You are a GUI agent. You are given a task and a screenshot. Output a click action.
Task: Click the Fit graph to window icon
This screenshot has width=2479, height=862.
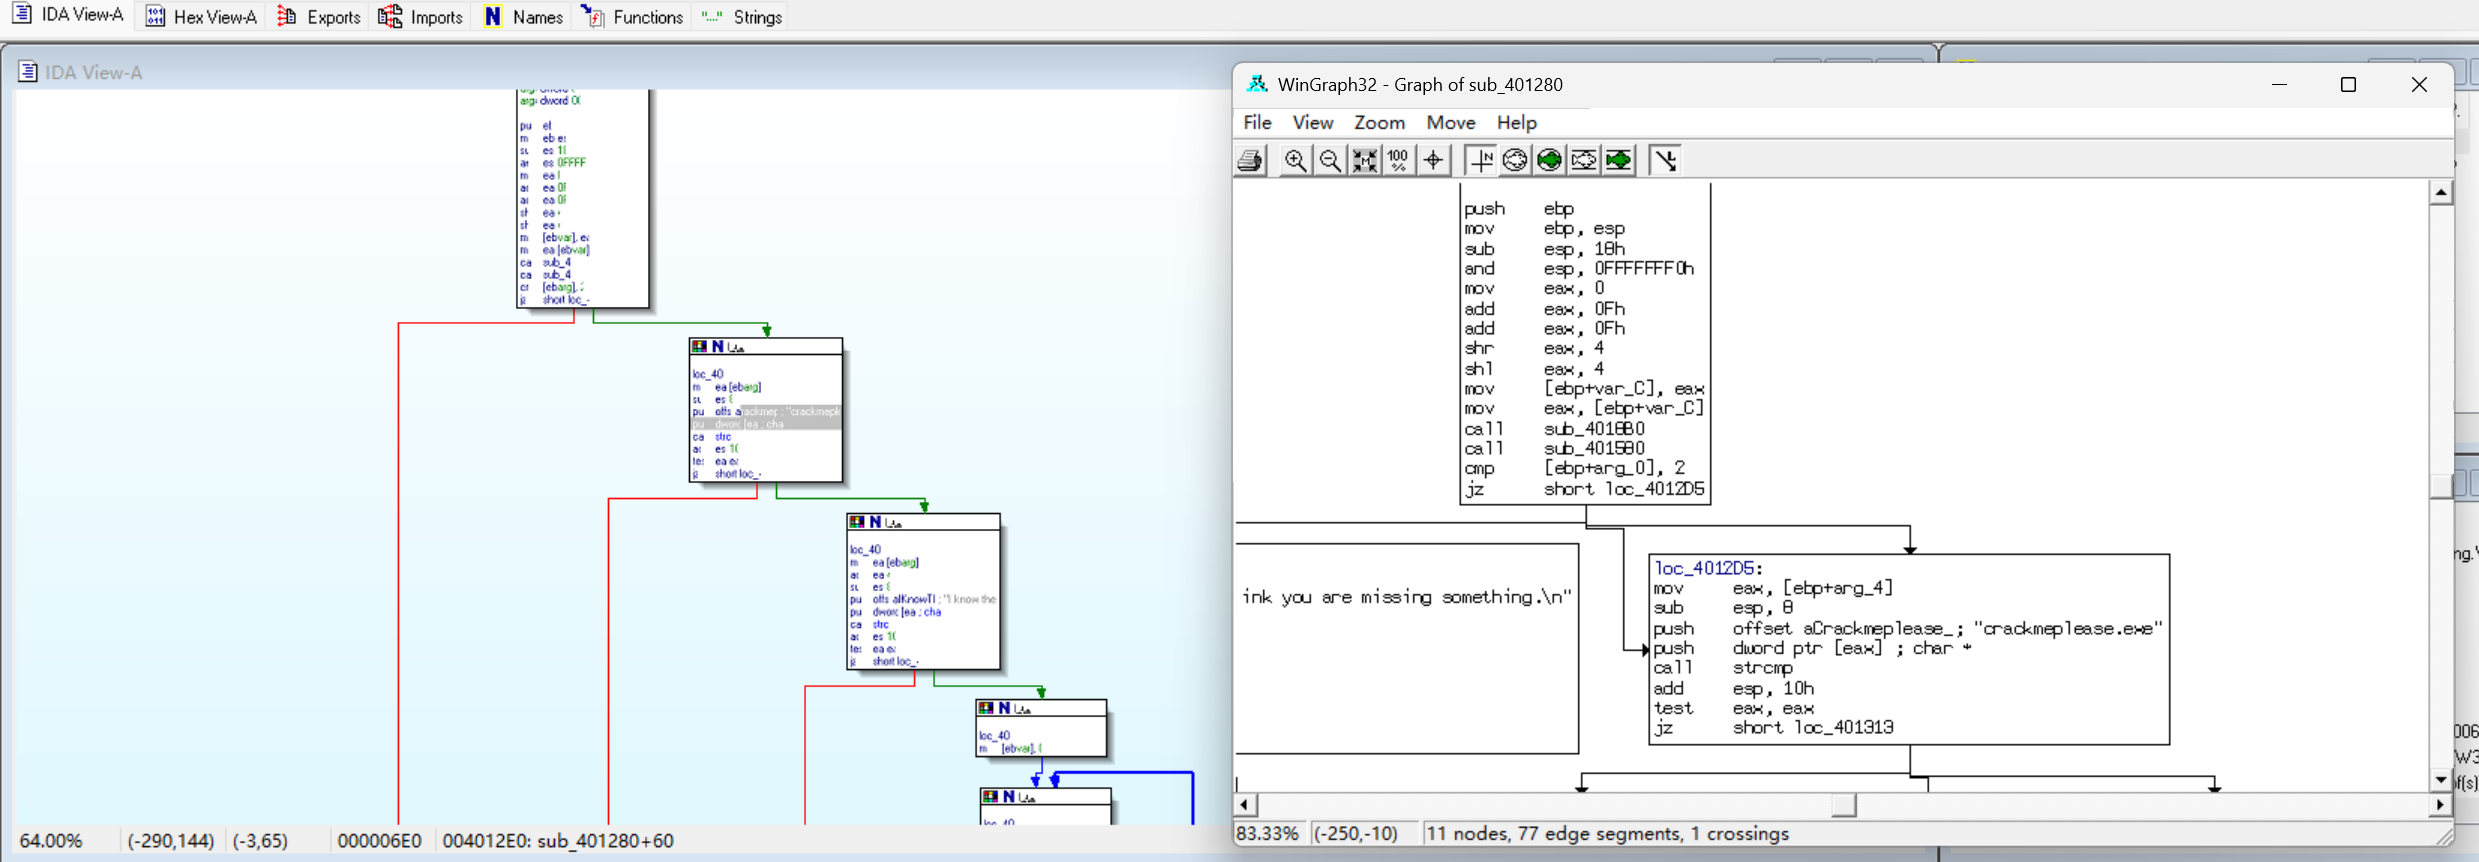tap(1364, 160)
